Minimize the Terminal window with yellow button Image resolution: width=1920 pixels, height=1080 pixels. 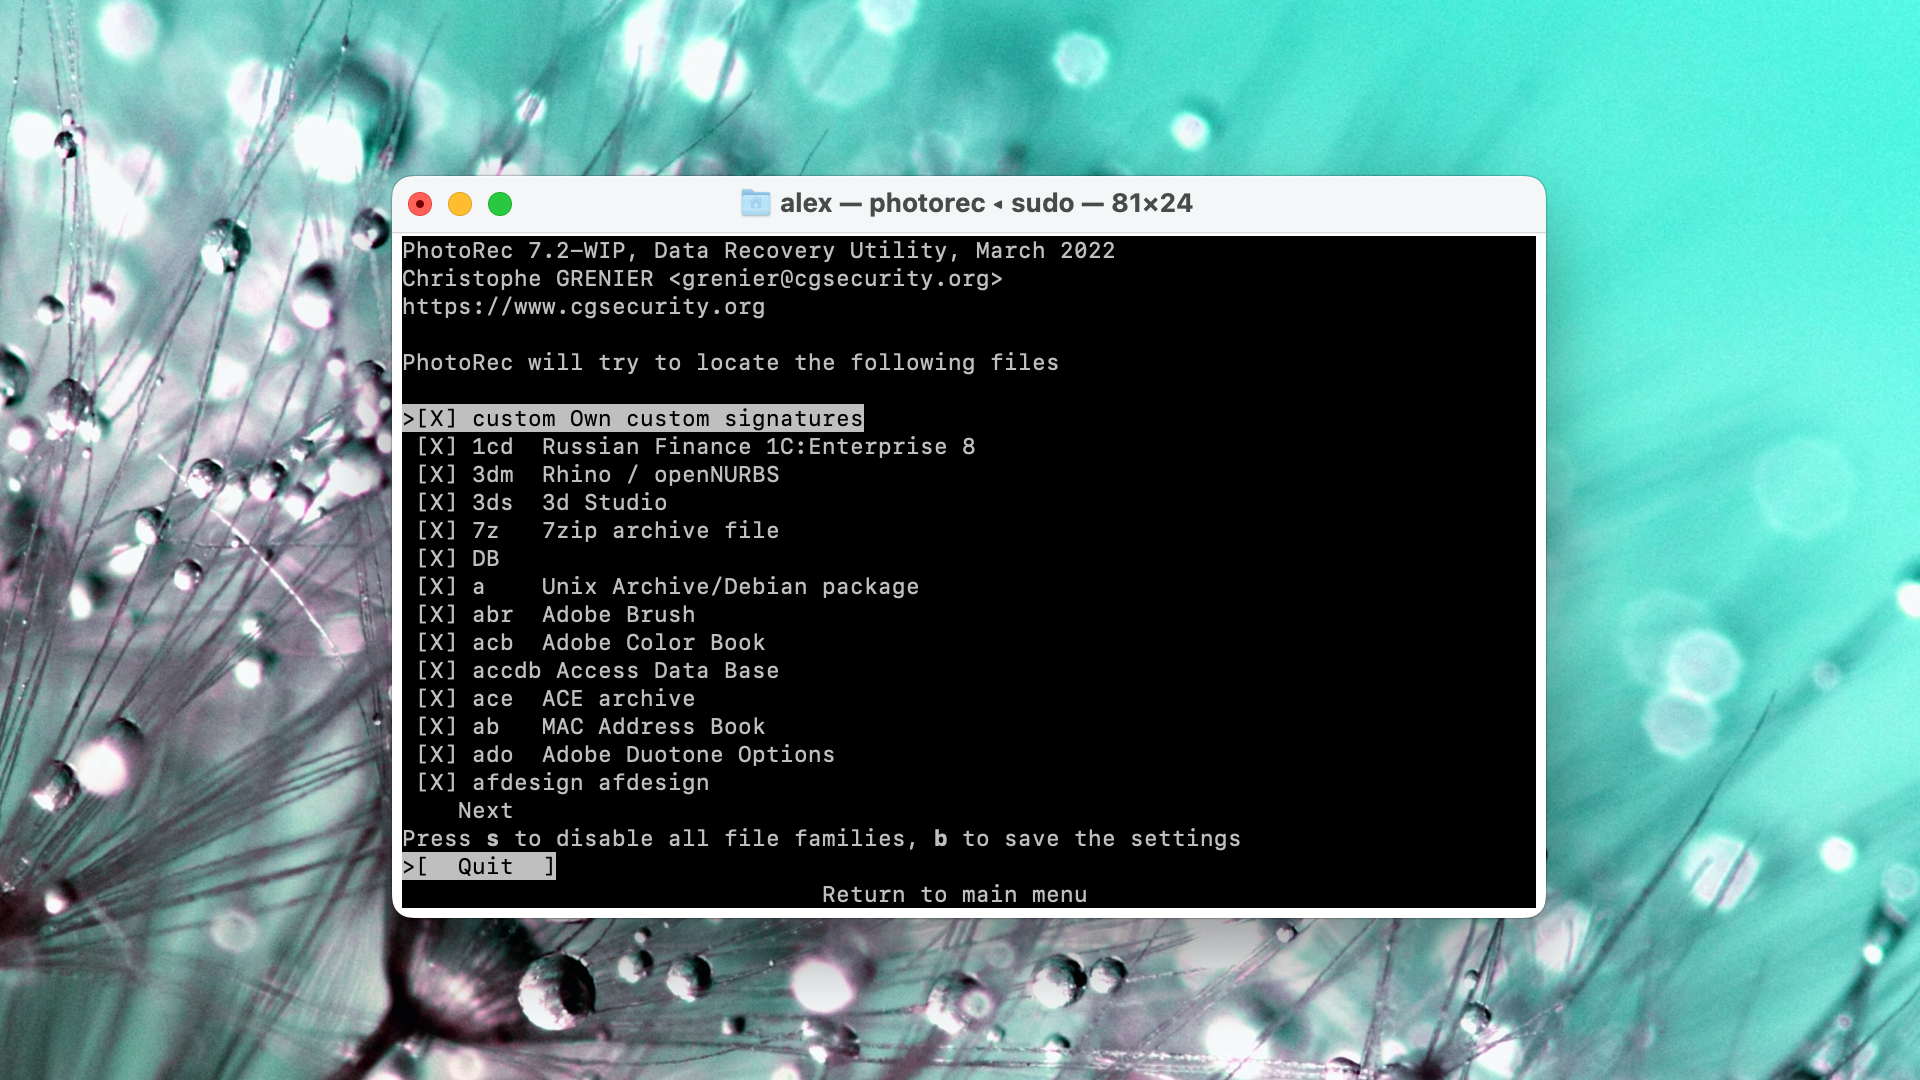pos(460,204)
